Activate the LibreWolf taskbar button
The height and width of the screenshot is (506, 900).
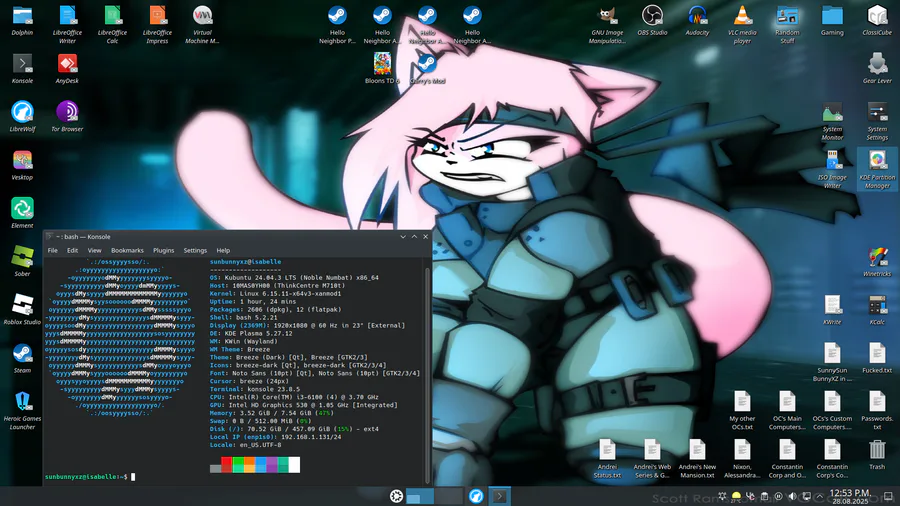[x=476, y=496]
